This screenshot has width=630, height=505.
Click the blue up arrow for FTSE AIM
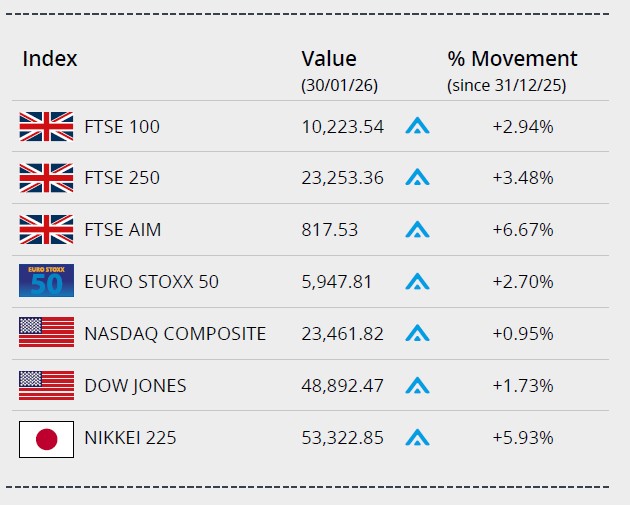click(x=417, y=230)
